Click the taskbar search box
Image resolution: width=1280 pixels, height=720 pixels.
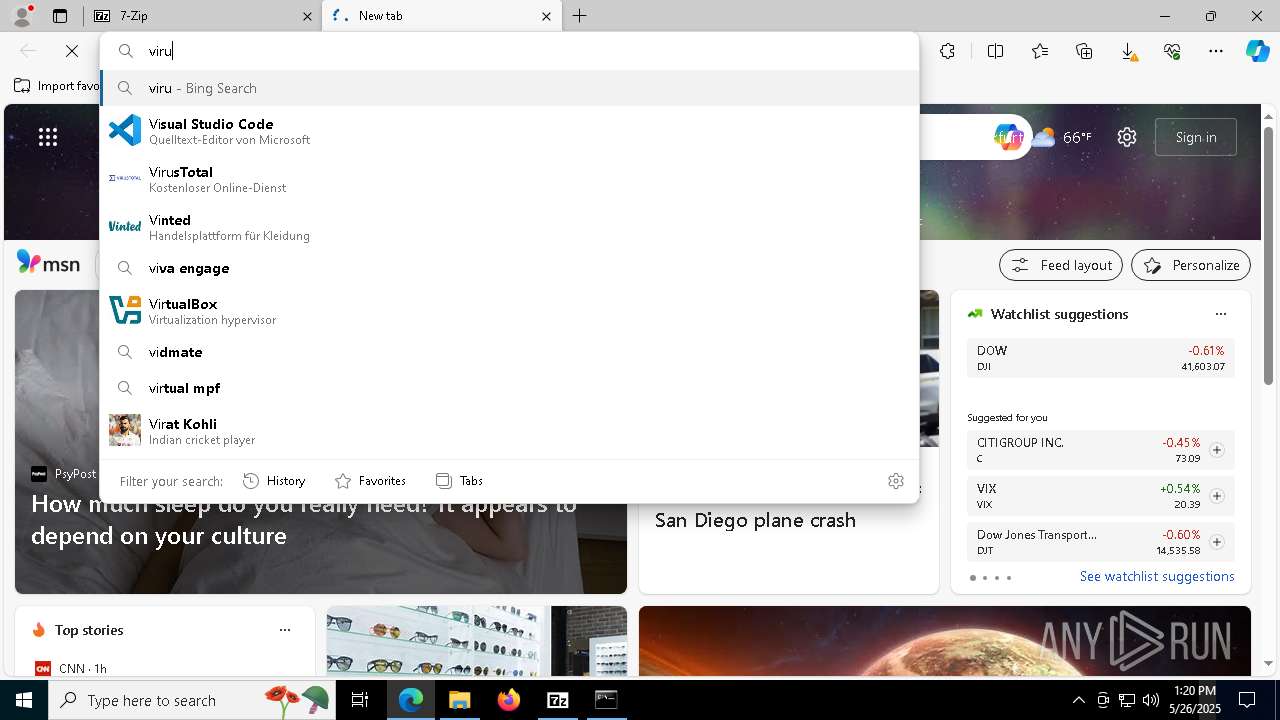coord(193,700)
